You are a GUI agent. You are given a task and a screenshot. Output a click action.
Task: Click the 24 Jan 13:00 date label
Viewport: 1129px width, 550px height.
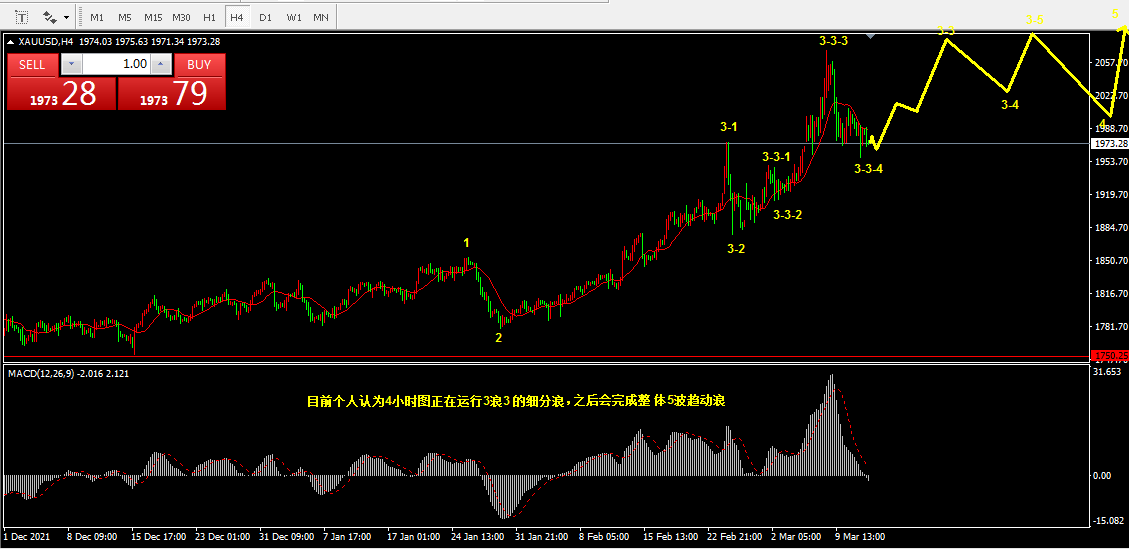pyautogui.click(x=478, y=537)
